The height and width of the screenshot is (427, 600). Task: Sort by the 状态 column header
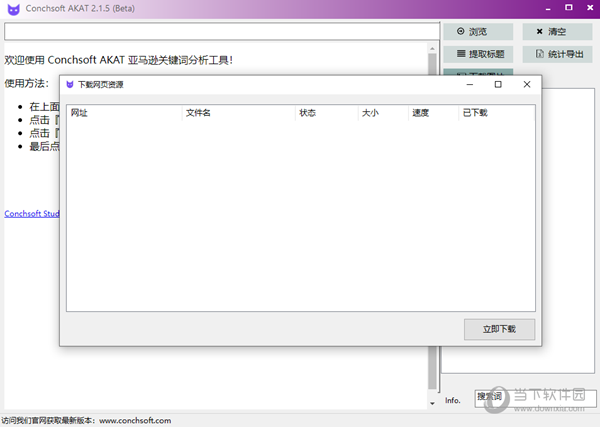(326, 113)
